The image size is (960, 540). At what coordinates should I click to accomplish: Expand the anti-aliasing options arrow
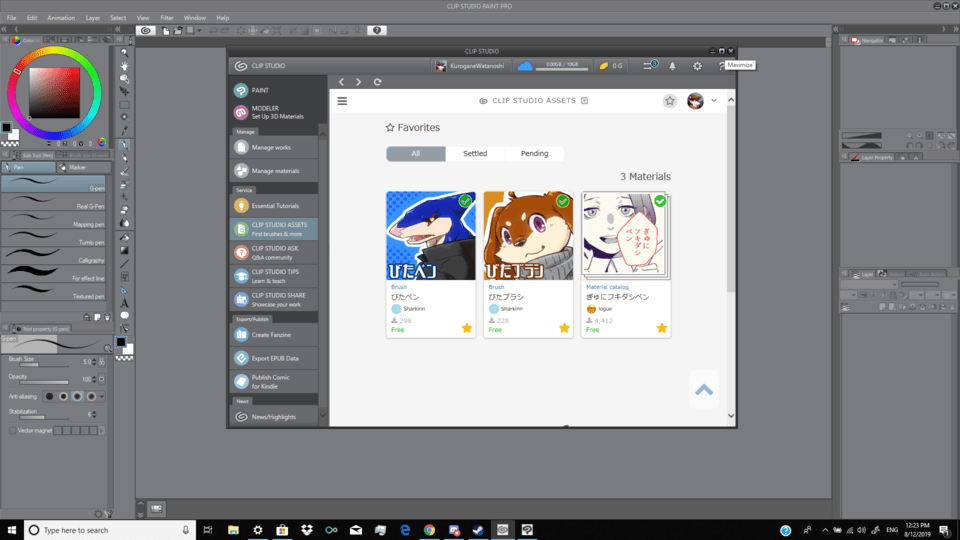tap(102, 397)
